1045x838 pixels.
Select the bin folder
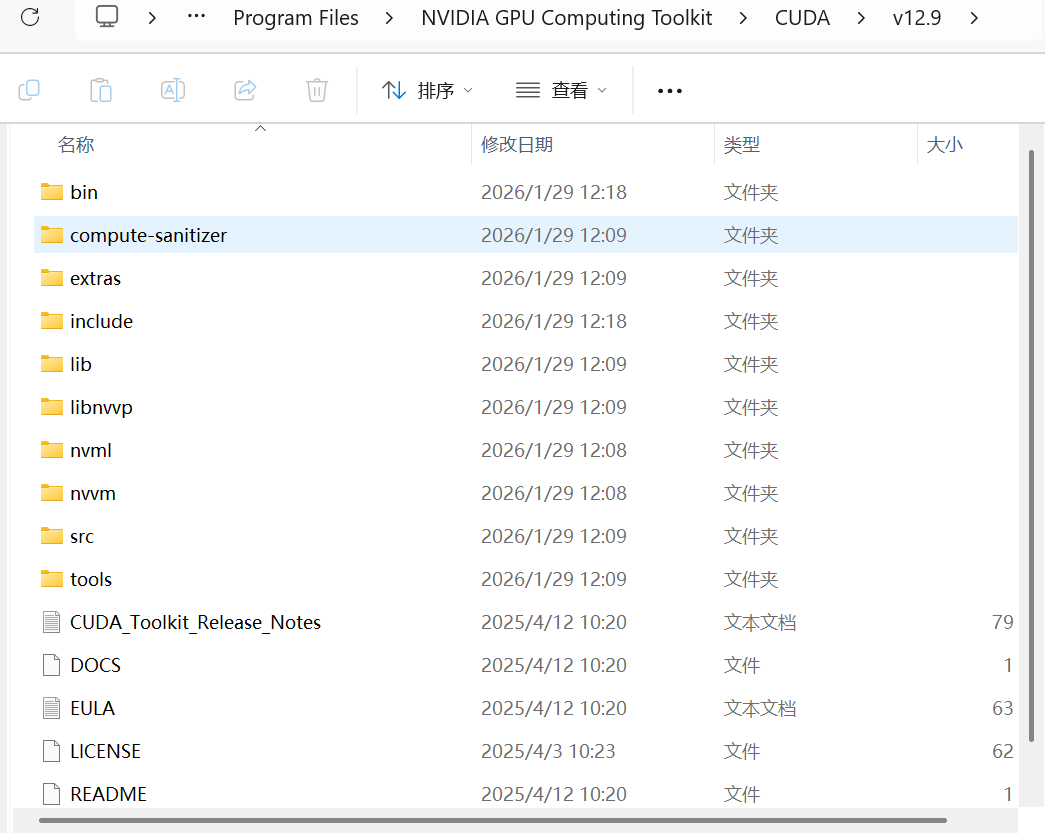pos(84,192)
